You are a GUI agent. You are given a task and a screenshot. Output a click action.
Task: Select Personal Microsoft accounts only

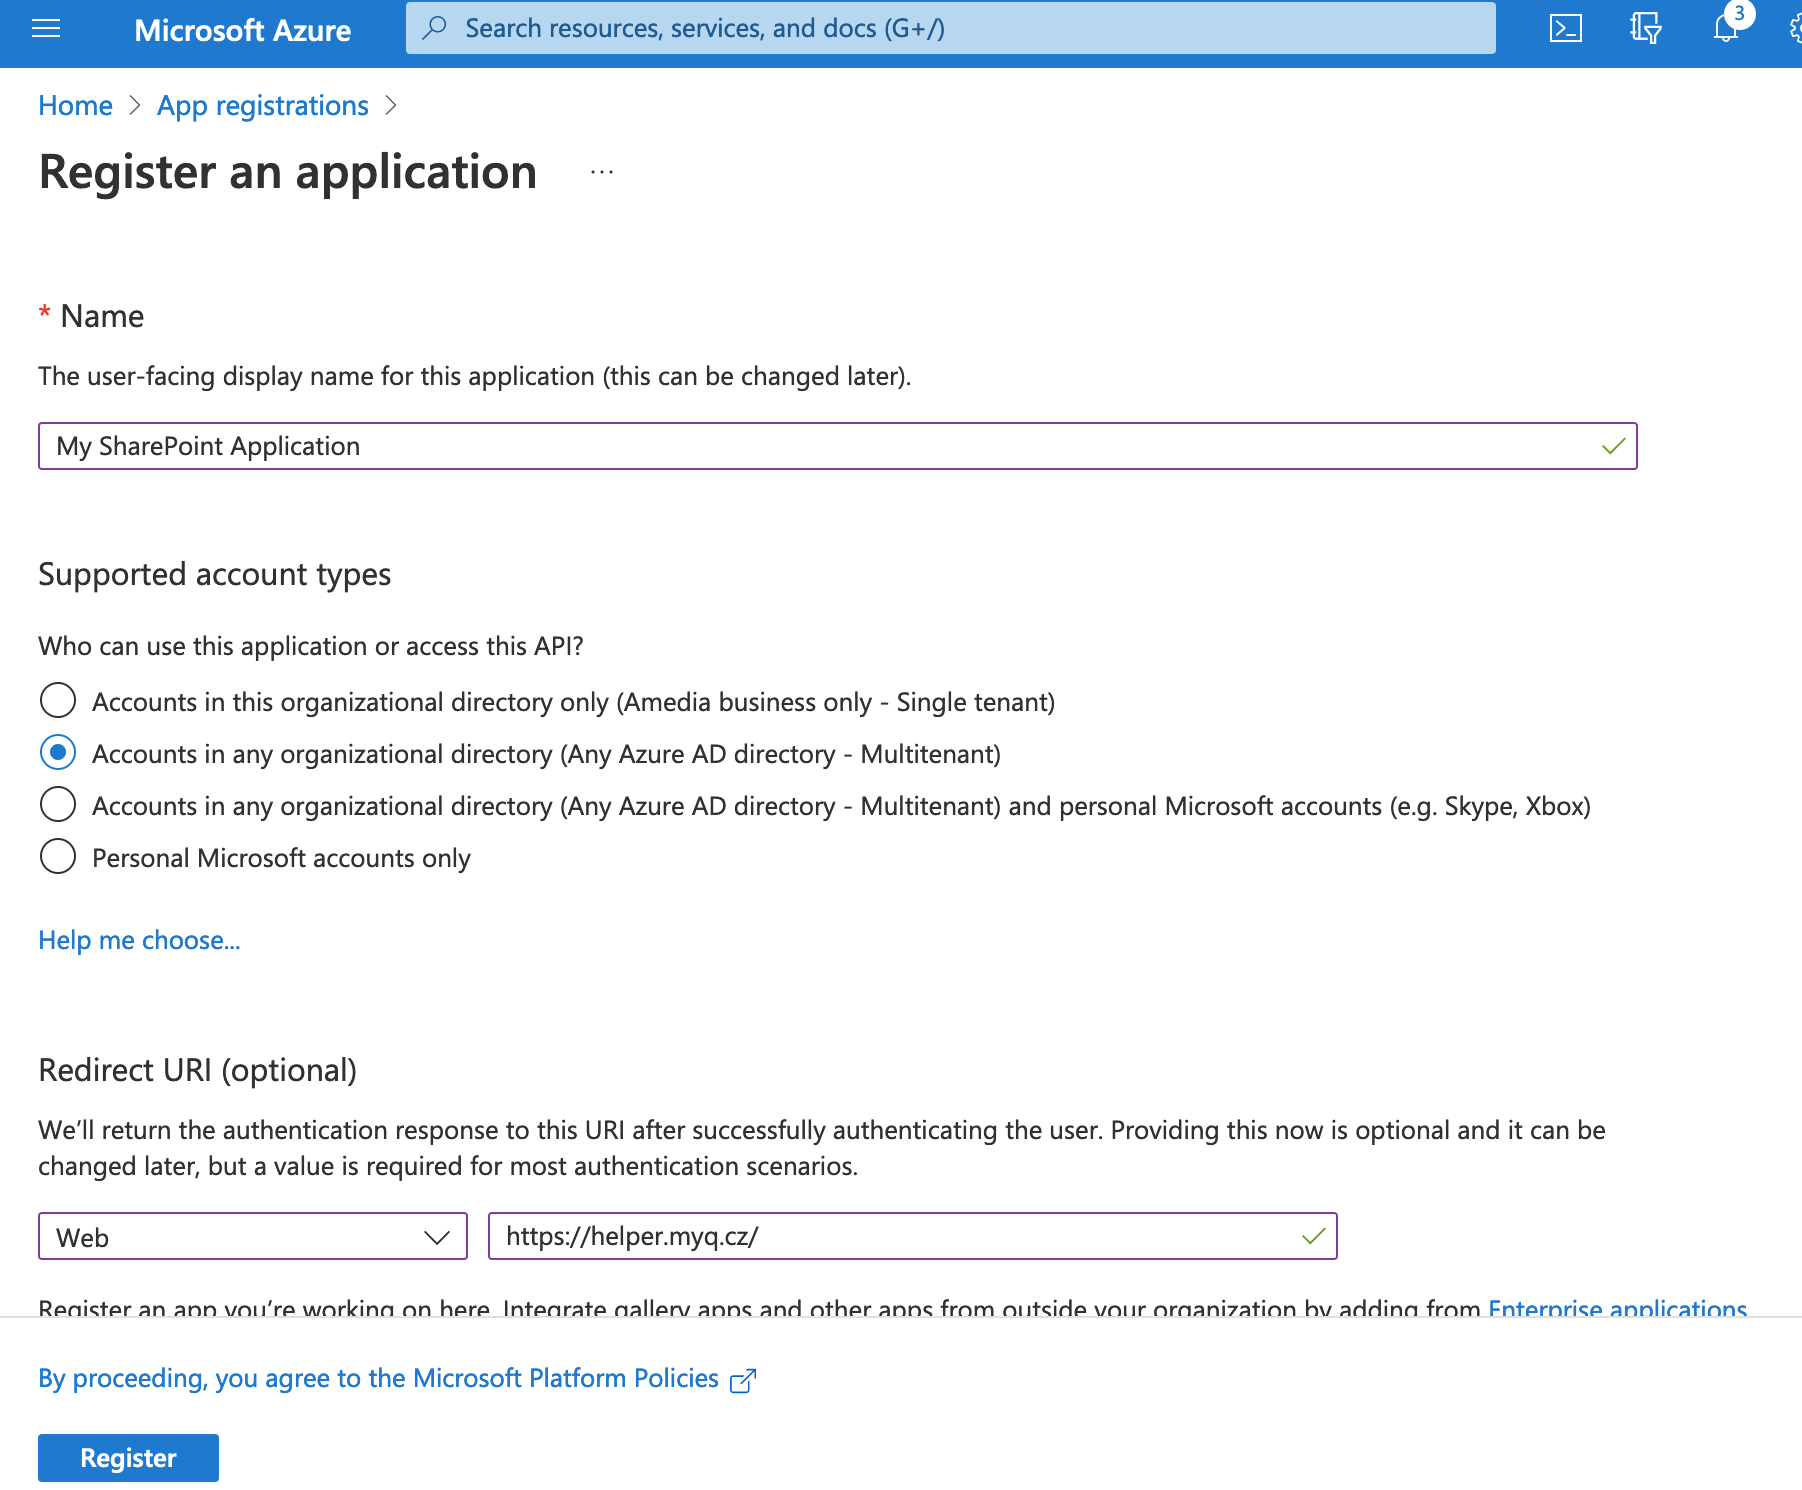click(58, 856)
